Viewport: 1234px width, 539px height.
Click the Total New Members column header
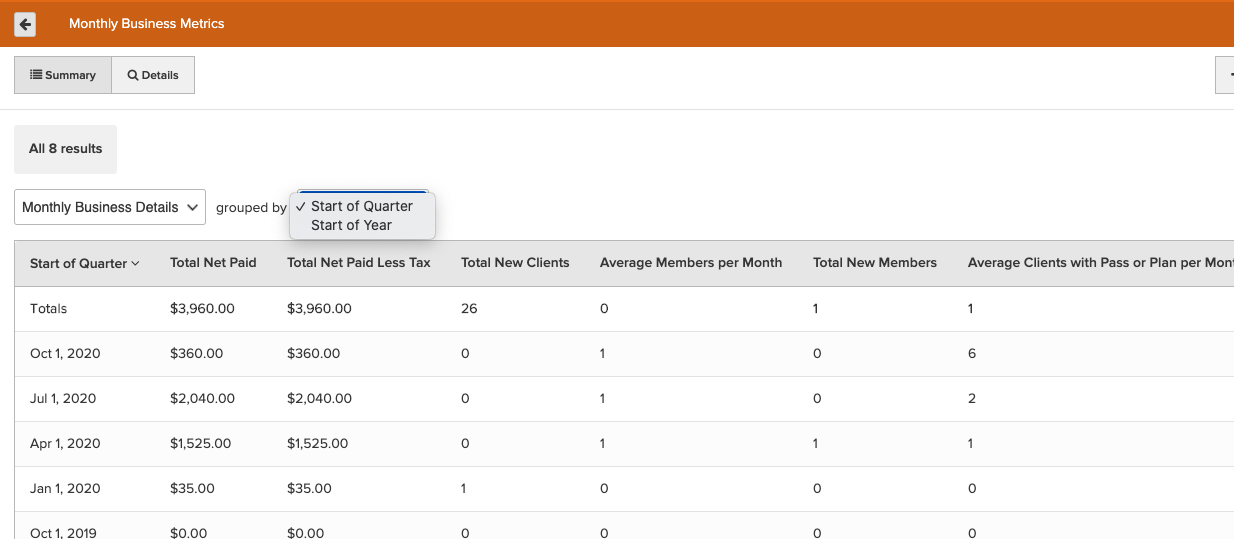point(874,263)
